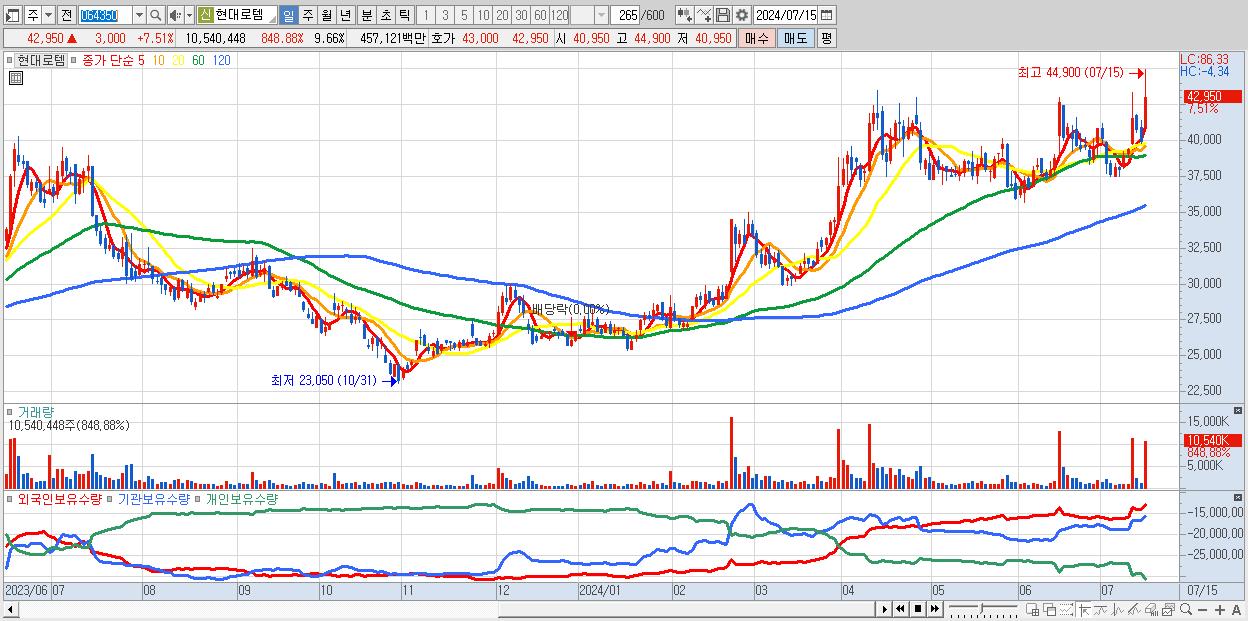
Task: Select the 20 interval button
Action: tap(502, 15)
